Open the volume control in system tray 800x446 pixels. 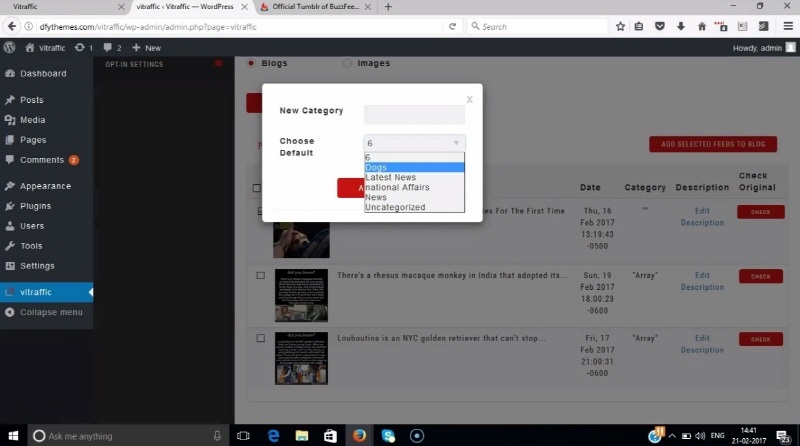point(700,436)
